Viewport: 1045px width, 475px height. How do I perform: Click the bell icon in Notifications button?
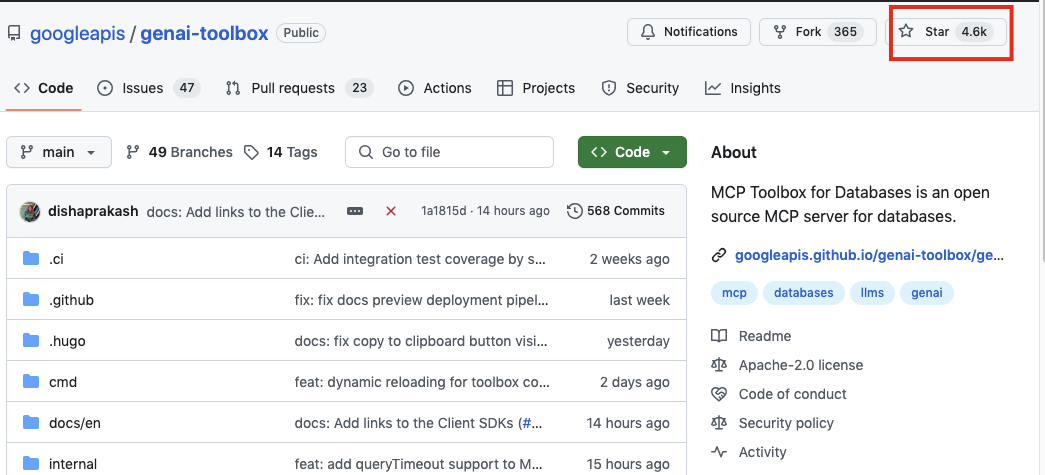click(647, 32)
